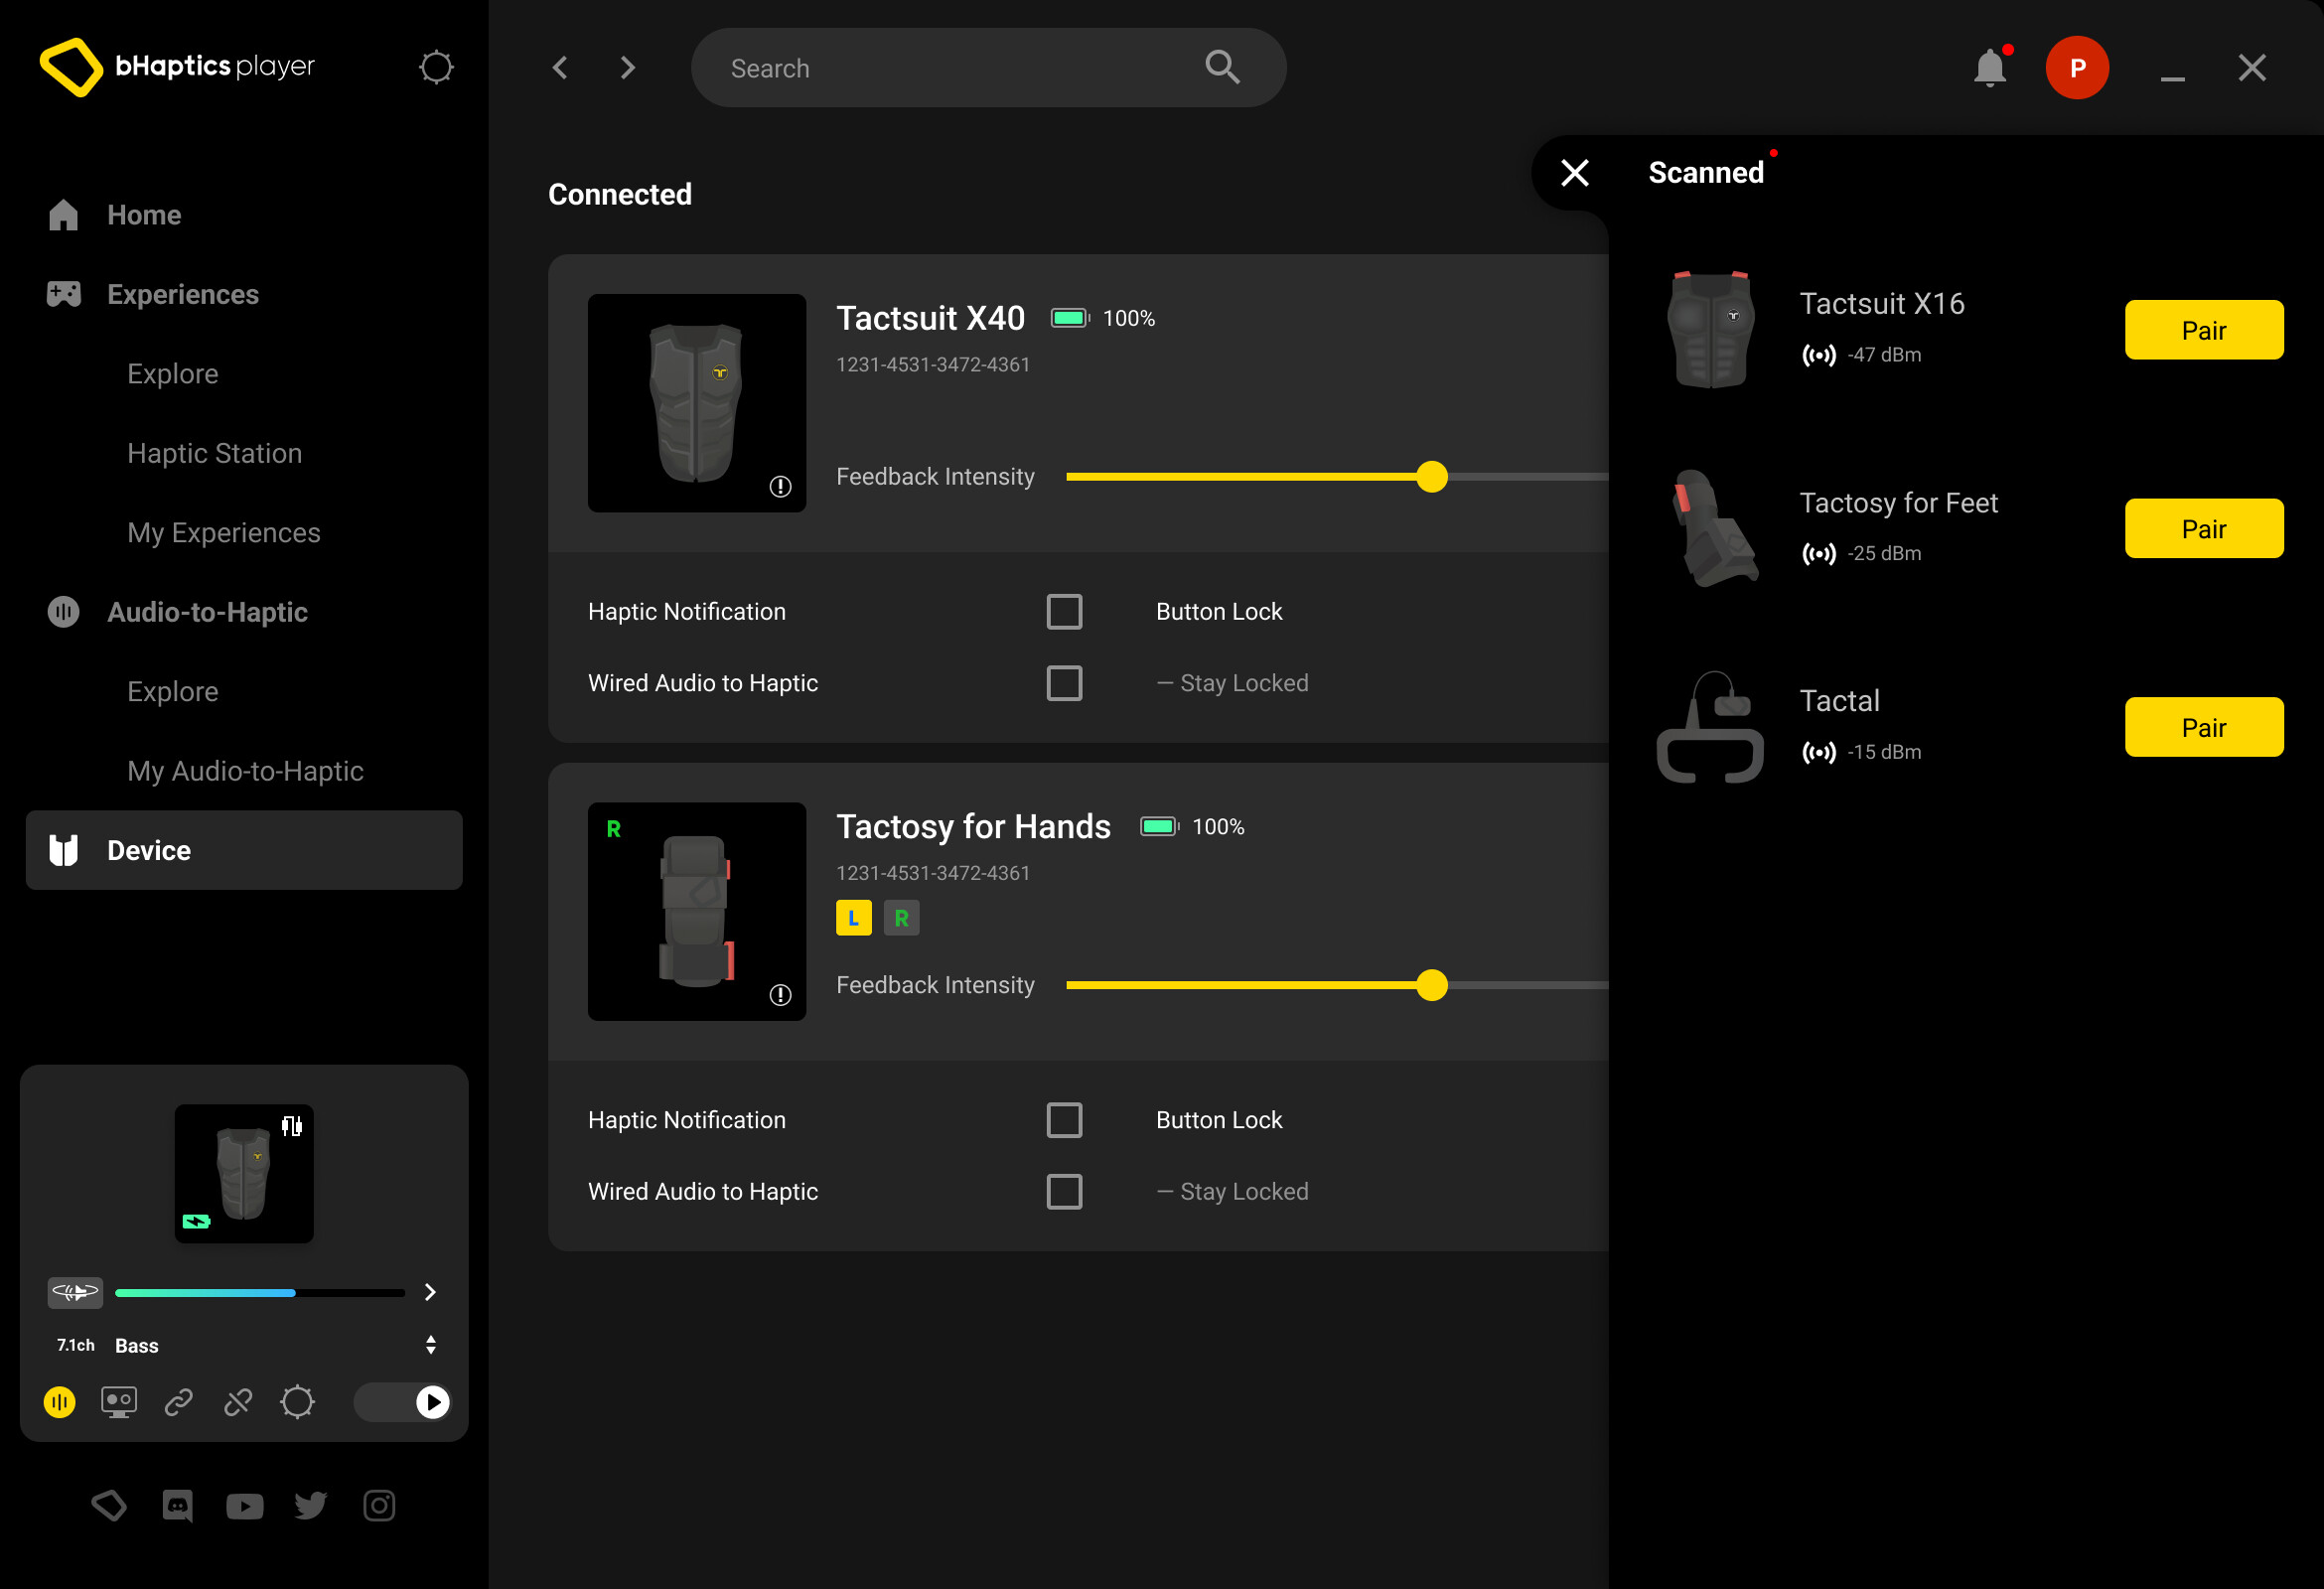
Task: Check Wired Audio to Haptic for Tactosy for Hands
Action: [1064, 1191]
